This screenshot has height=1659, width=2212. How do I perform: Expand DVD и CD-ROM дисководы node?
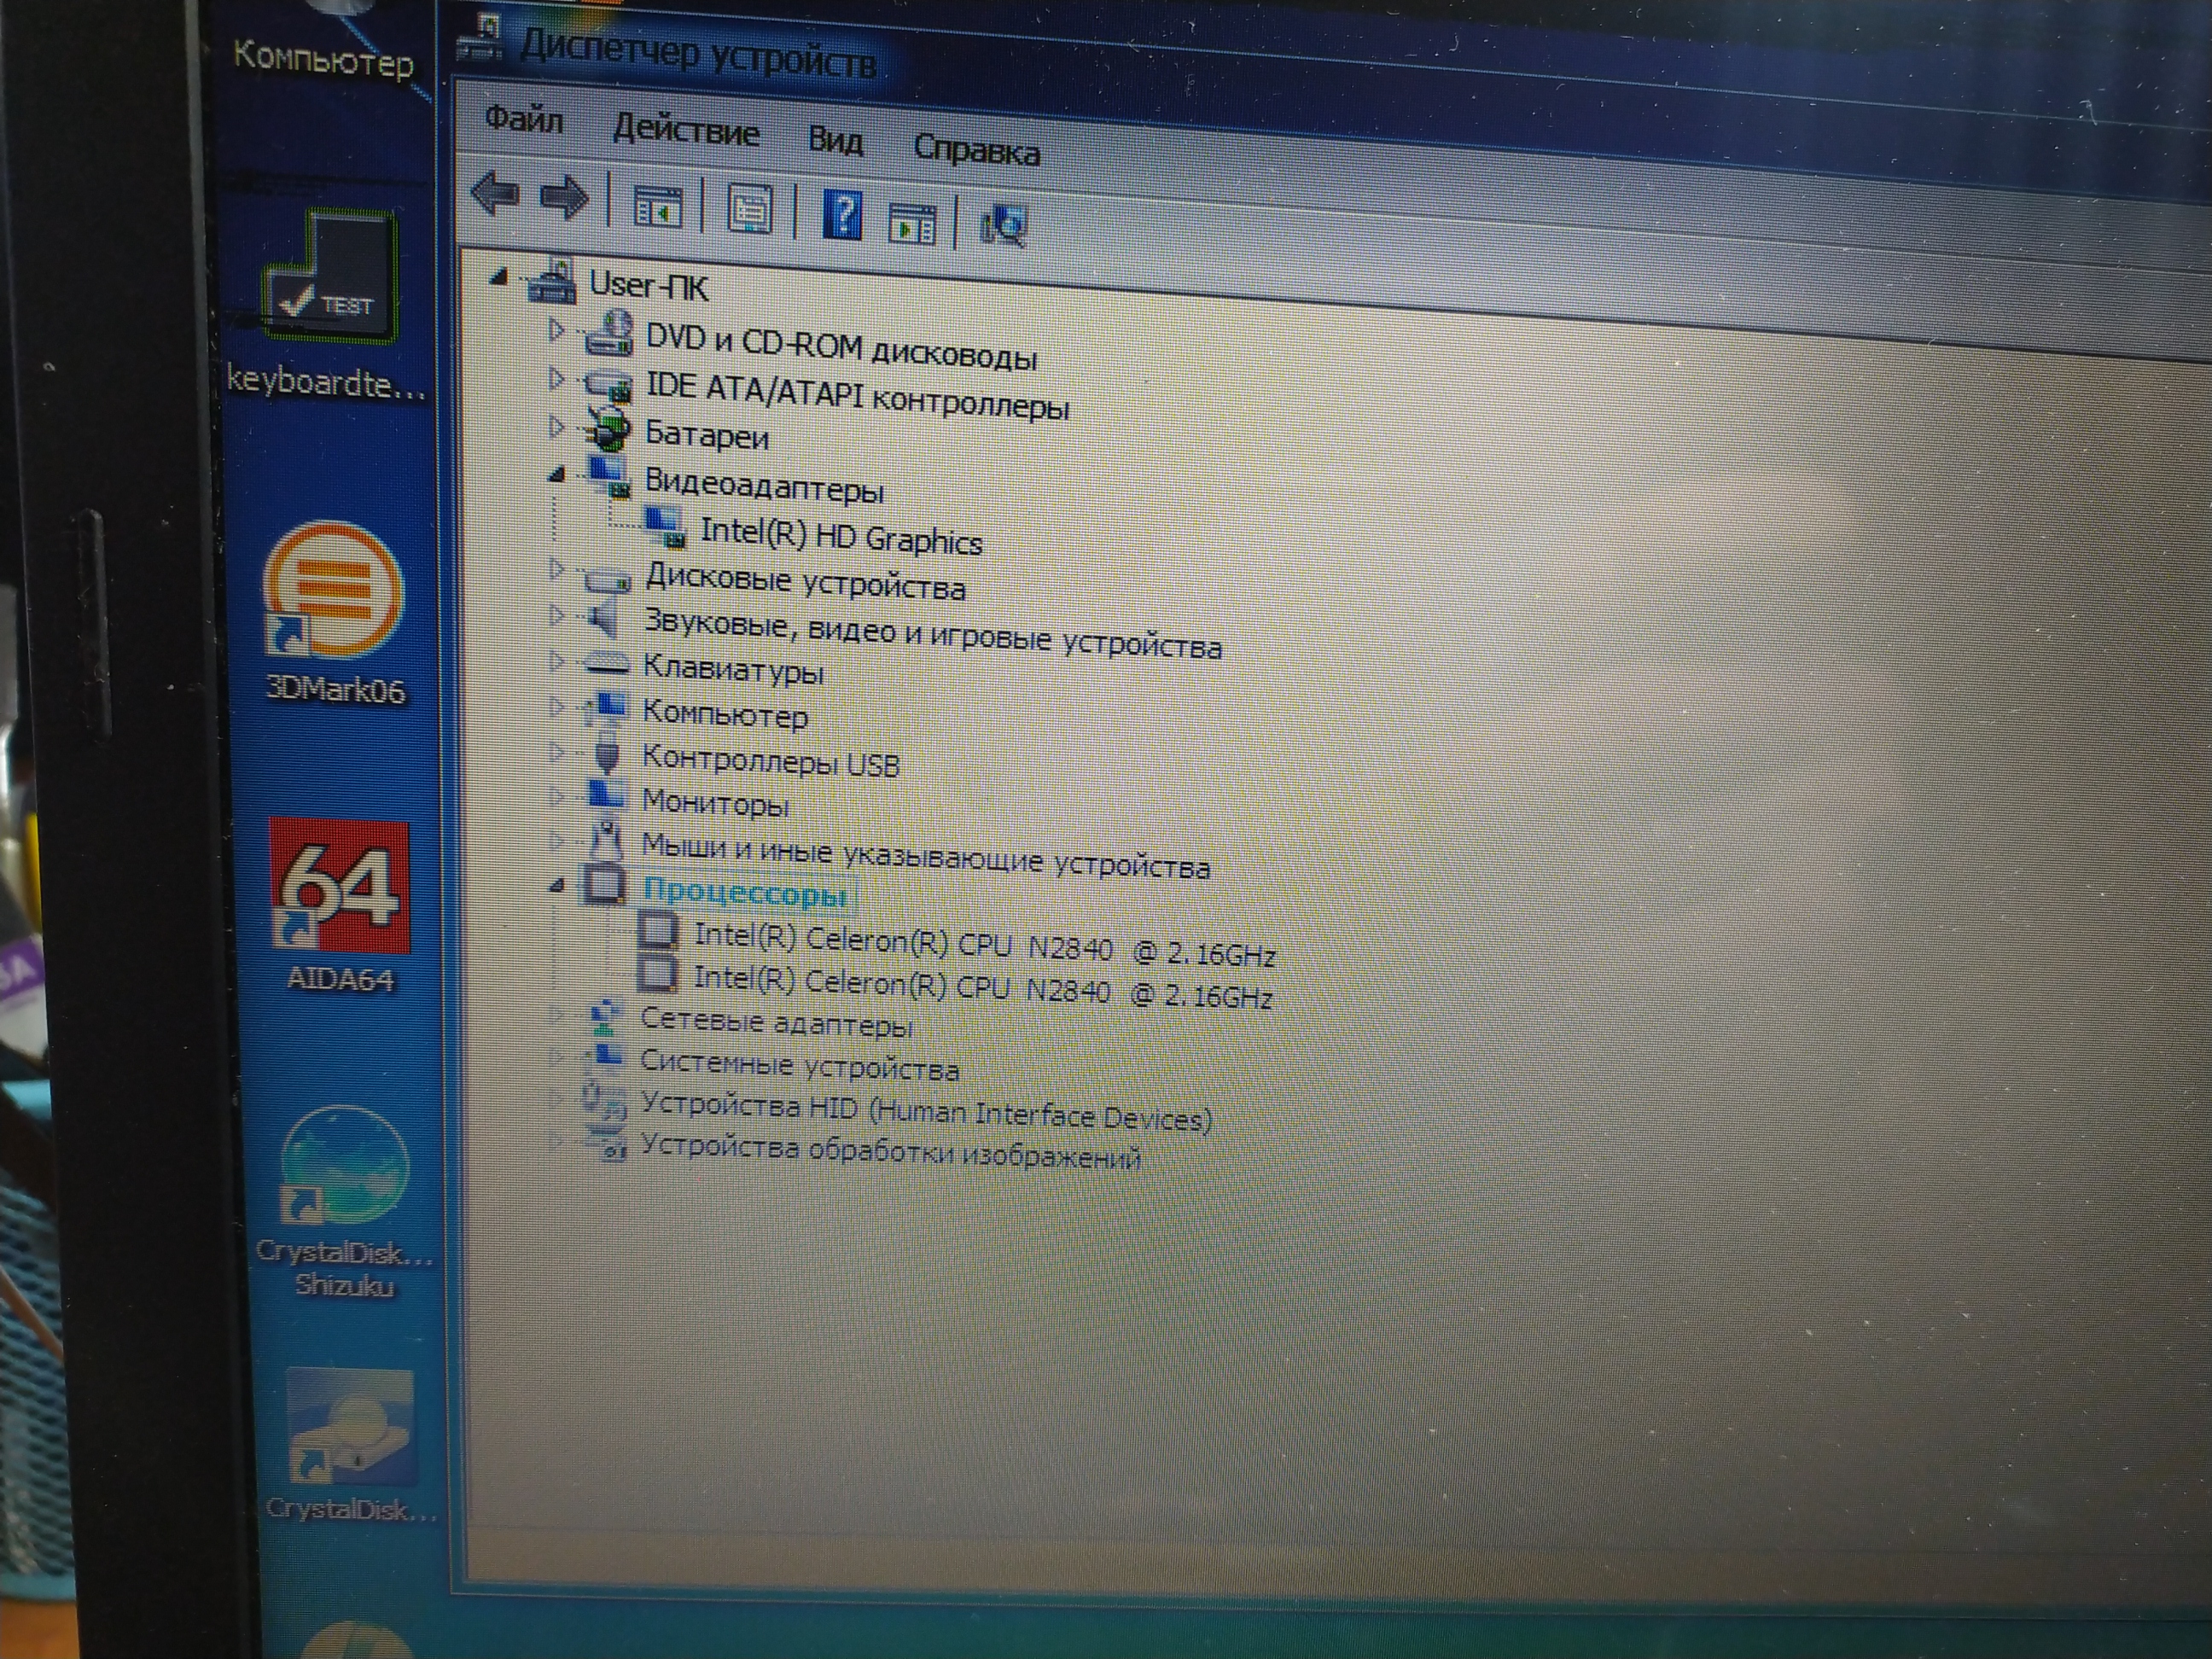click(x=556, y=329)
